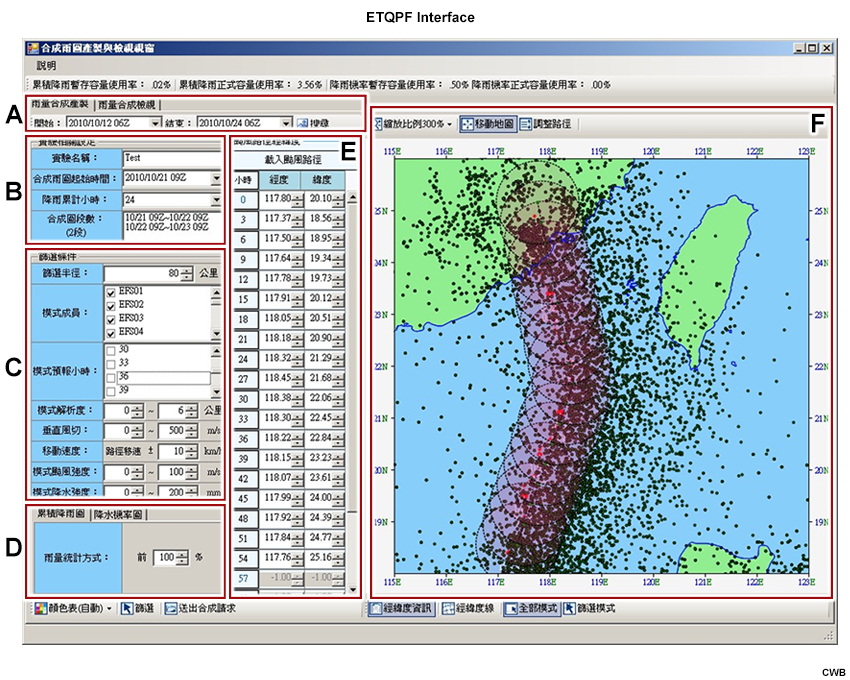850x680 pixels.
Task: Click latitude 18.56 cell for hour 3
Action: (x=325, y=219)
